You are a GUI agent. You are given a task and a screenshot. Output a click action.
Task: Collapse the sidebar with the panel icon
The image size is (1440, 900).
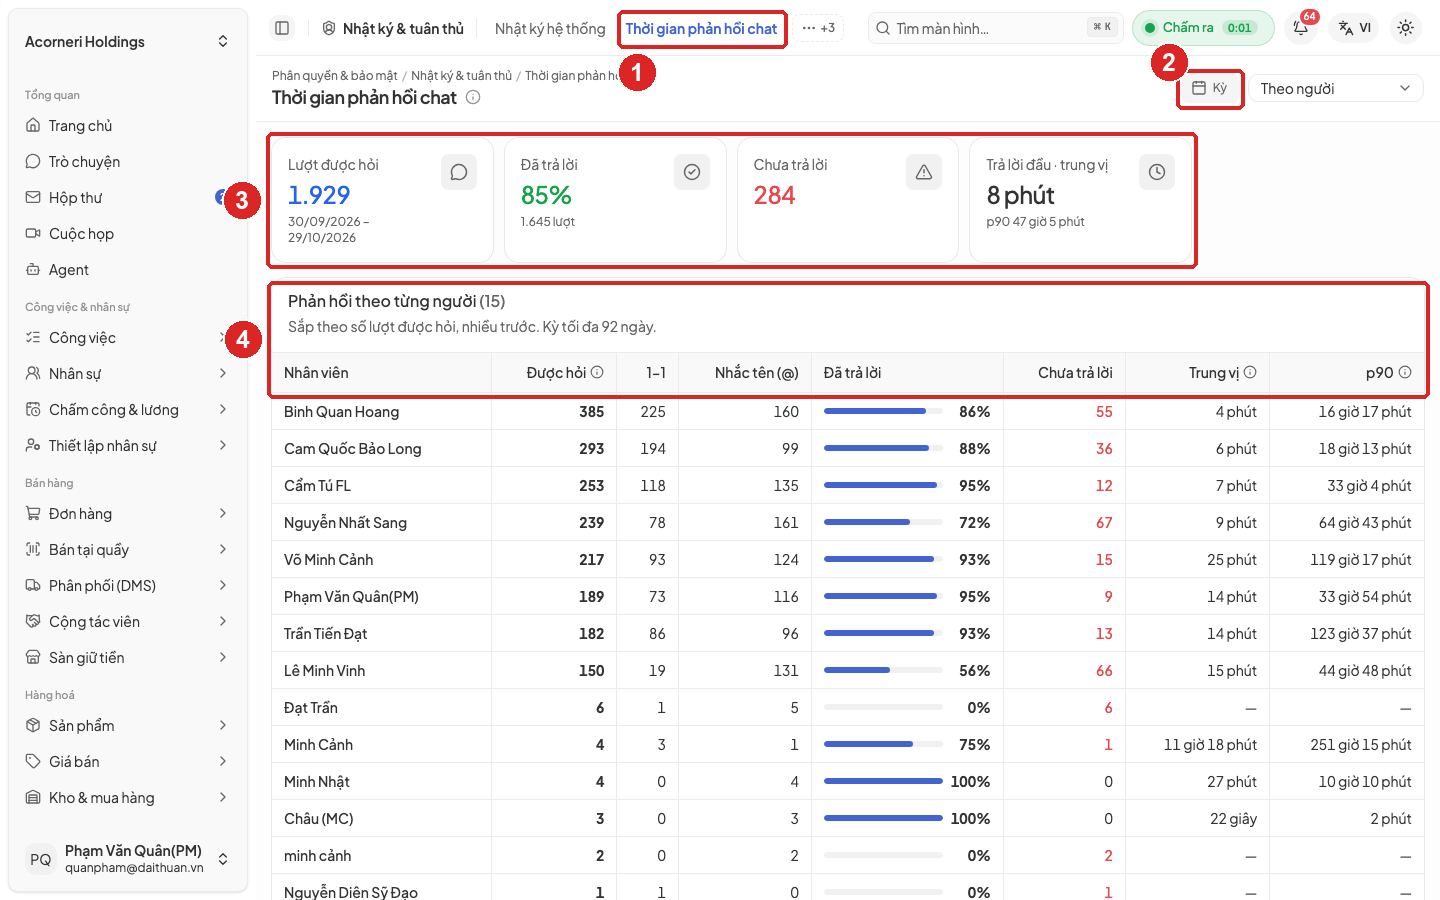[x=282, y=28]
